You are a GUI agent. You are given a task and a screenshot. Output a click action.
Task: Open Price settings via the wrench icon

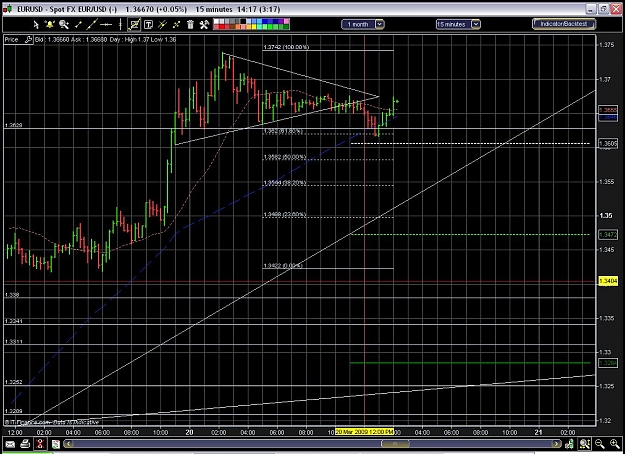(x=28, y=39)
